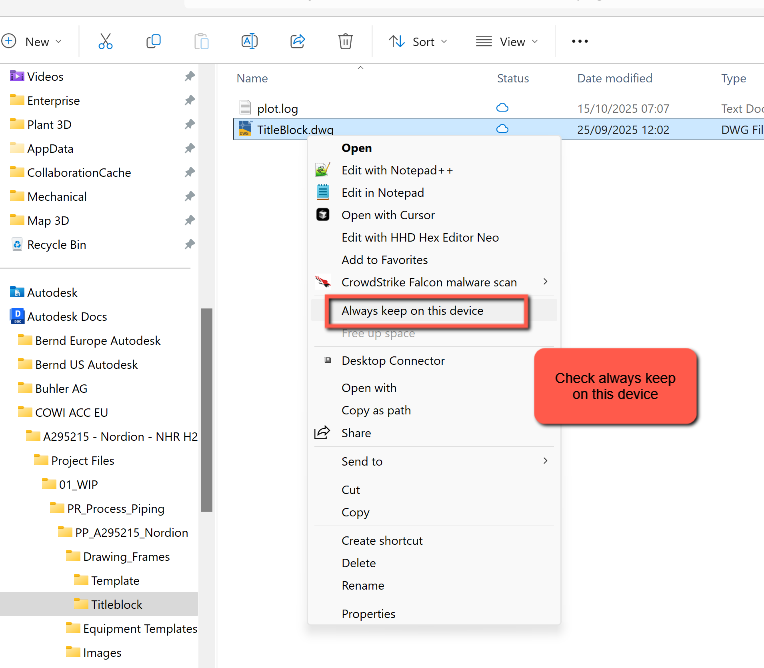Select Copy as path
This screenshot has width=764, height=668.
376,410
